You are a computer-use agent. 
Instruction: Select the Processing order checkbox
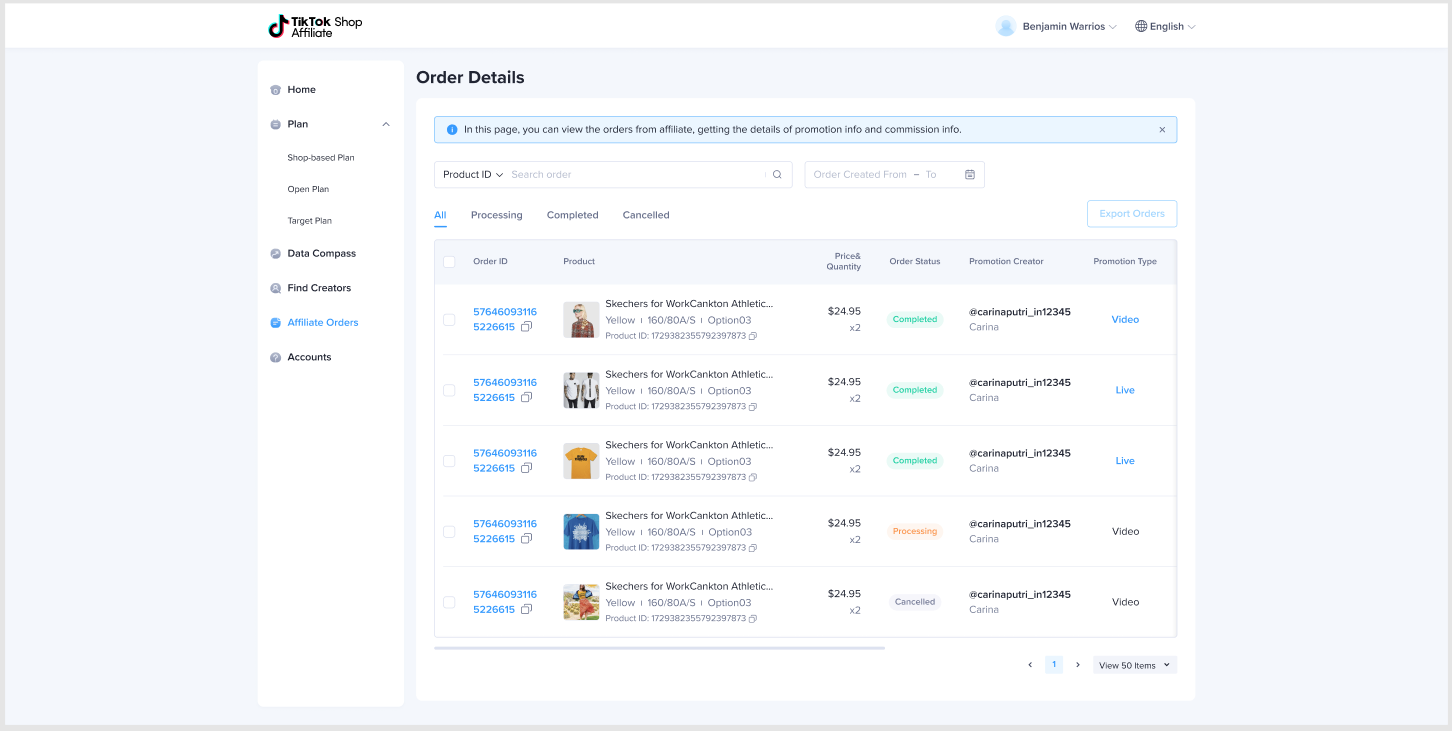[x=449, y=532]
